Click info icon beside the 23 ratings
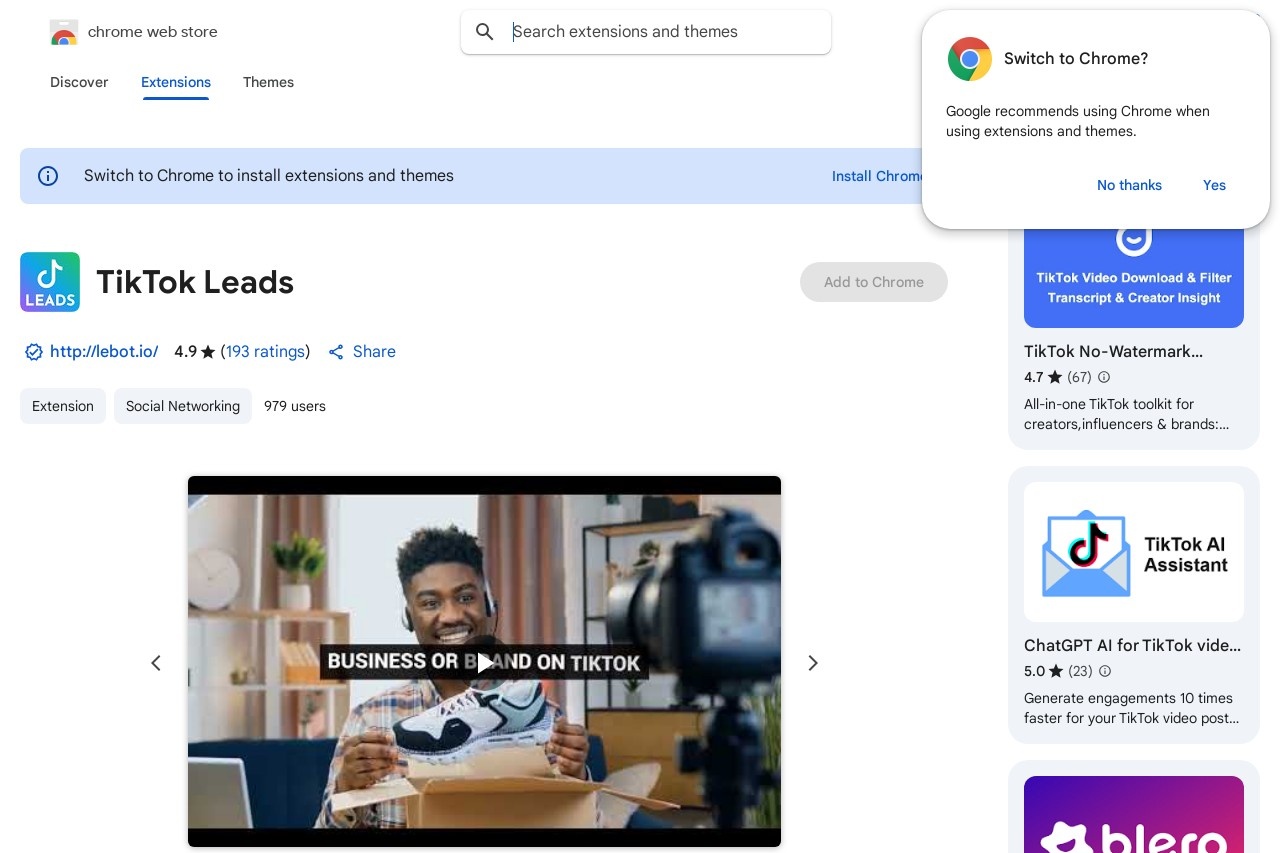 [x=1105, y=672]
